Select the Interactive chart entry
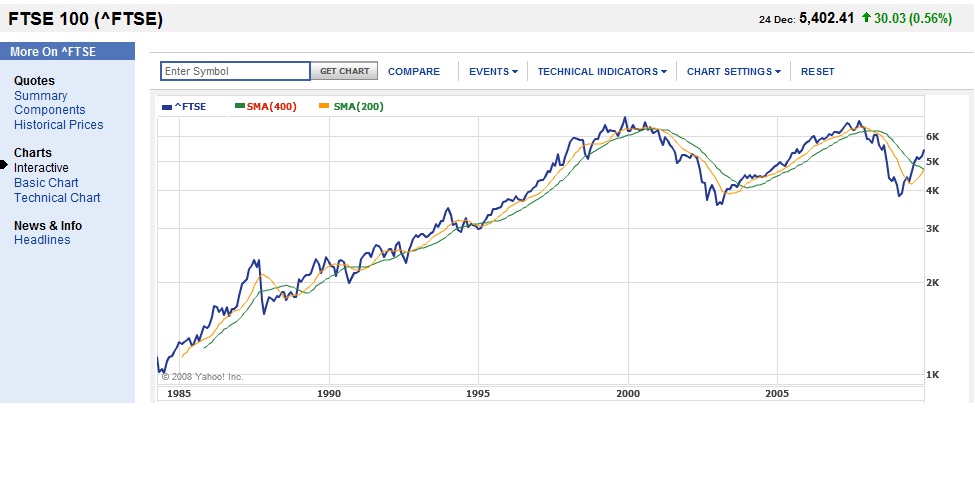This screenshot has width=975, height=480. tap(41, 168)
